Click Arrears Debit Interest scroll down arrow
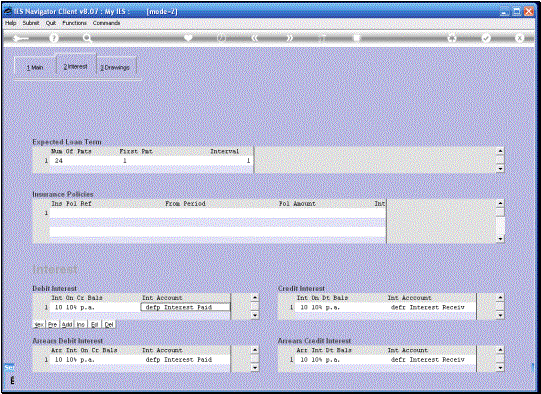This screenshot has height=394, width=541. [255, 367]
